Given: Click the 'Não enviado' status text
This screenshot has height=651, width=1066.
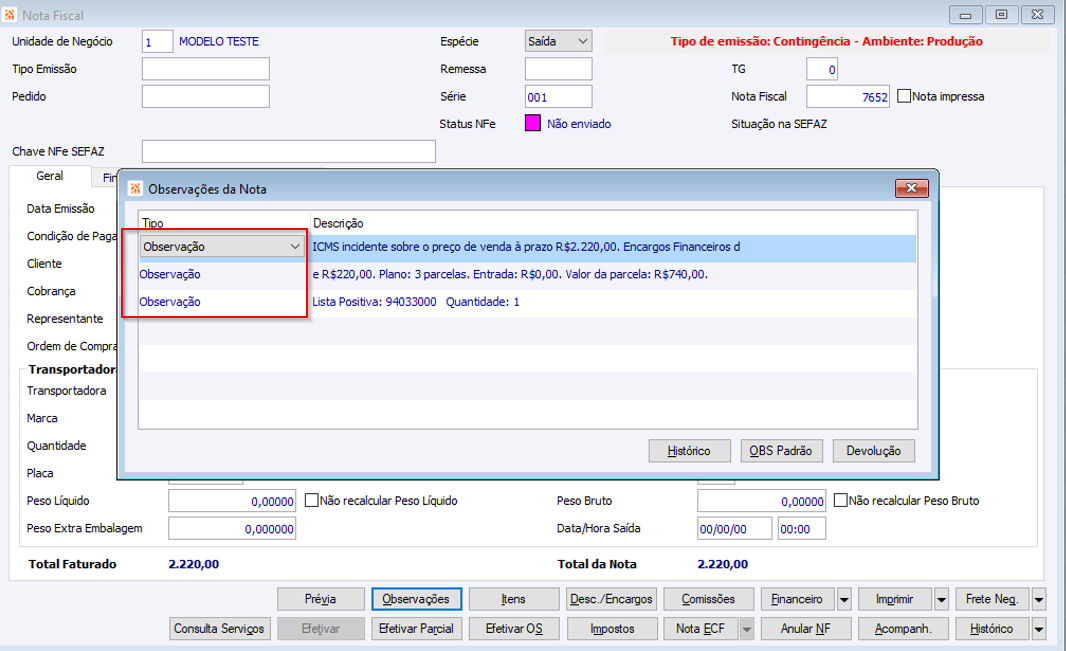Looking at the screenshot, I should 579,124.
